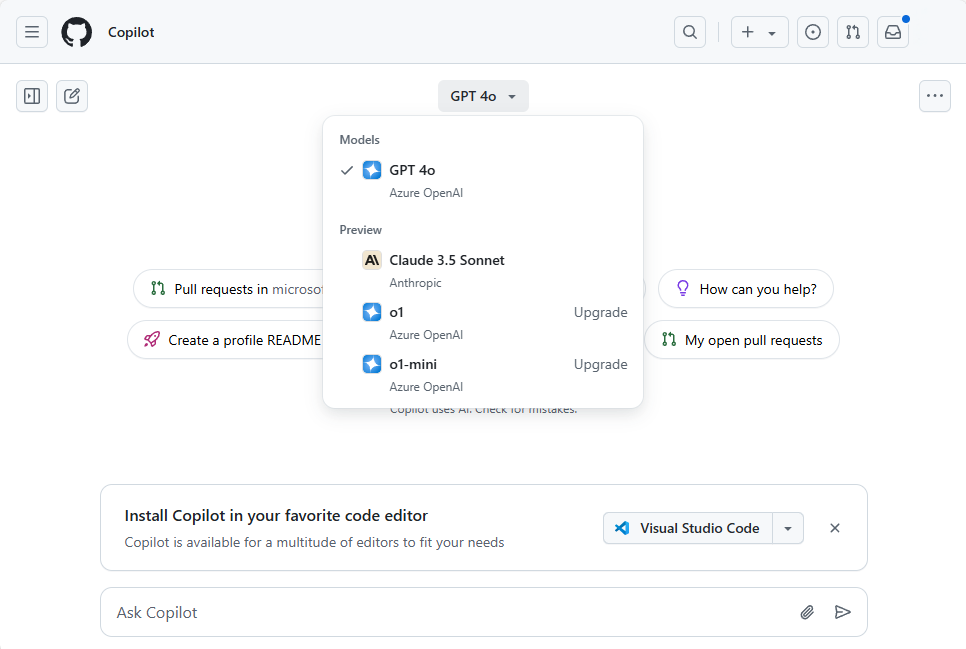
Task: Toggle the conversation sidebar panel
Action: [31, 95]
